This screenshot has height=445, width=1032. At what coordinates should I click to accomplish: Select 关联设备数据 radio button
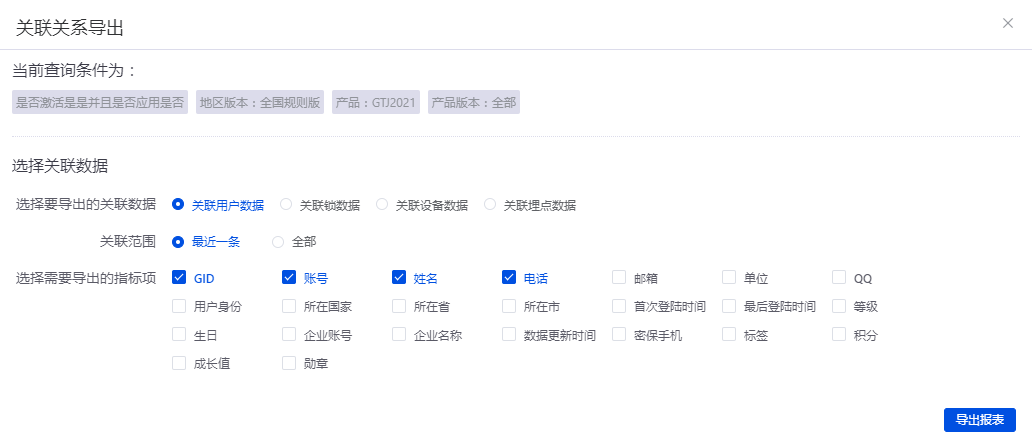tap(382, 205)
